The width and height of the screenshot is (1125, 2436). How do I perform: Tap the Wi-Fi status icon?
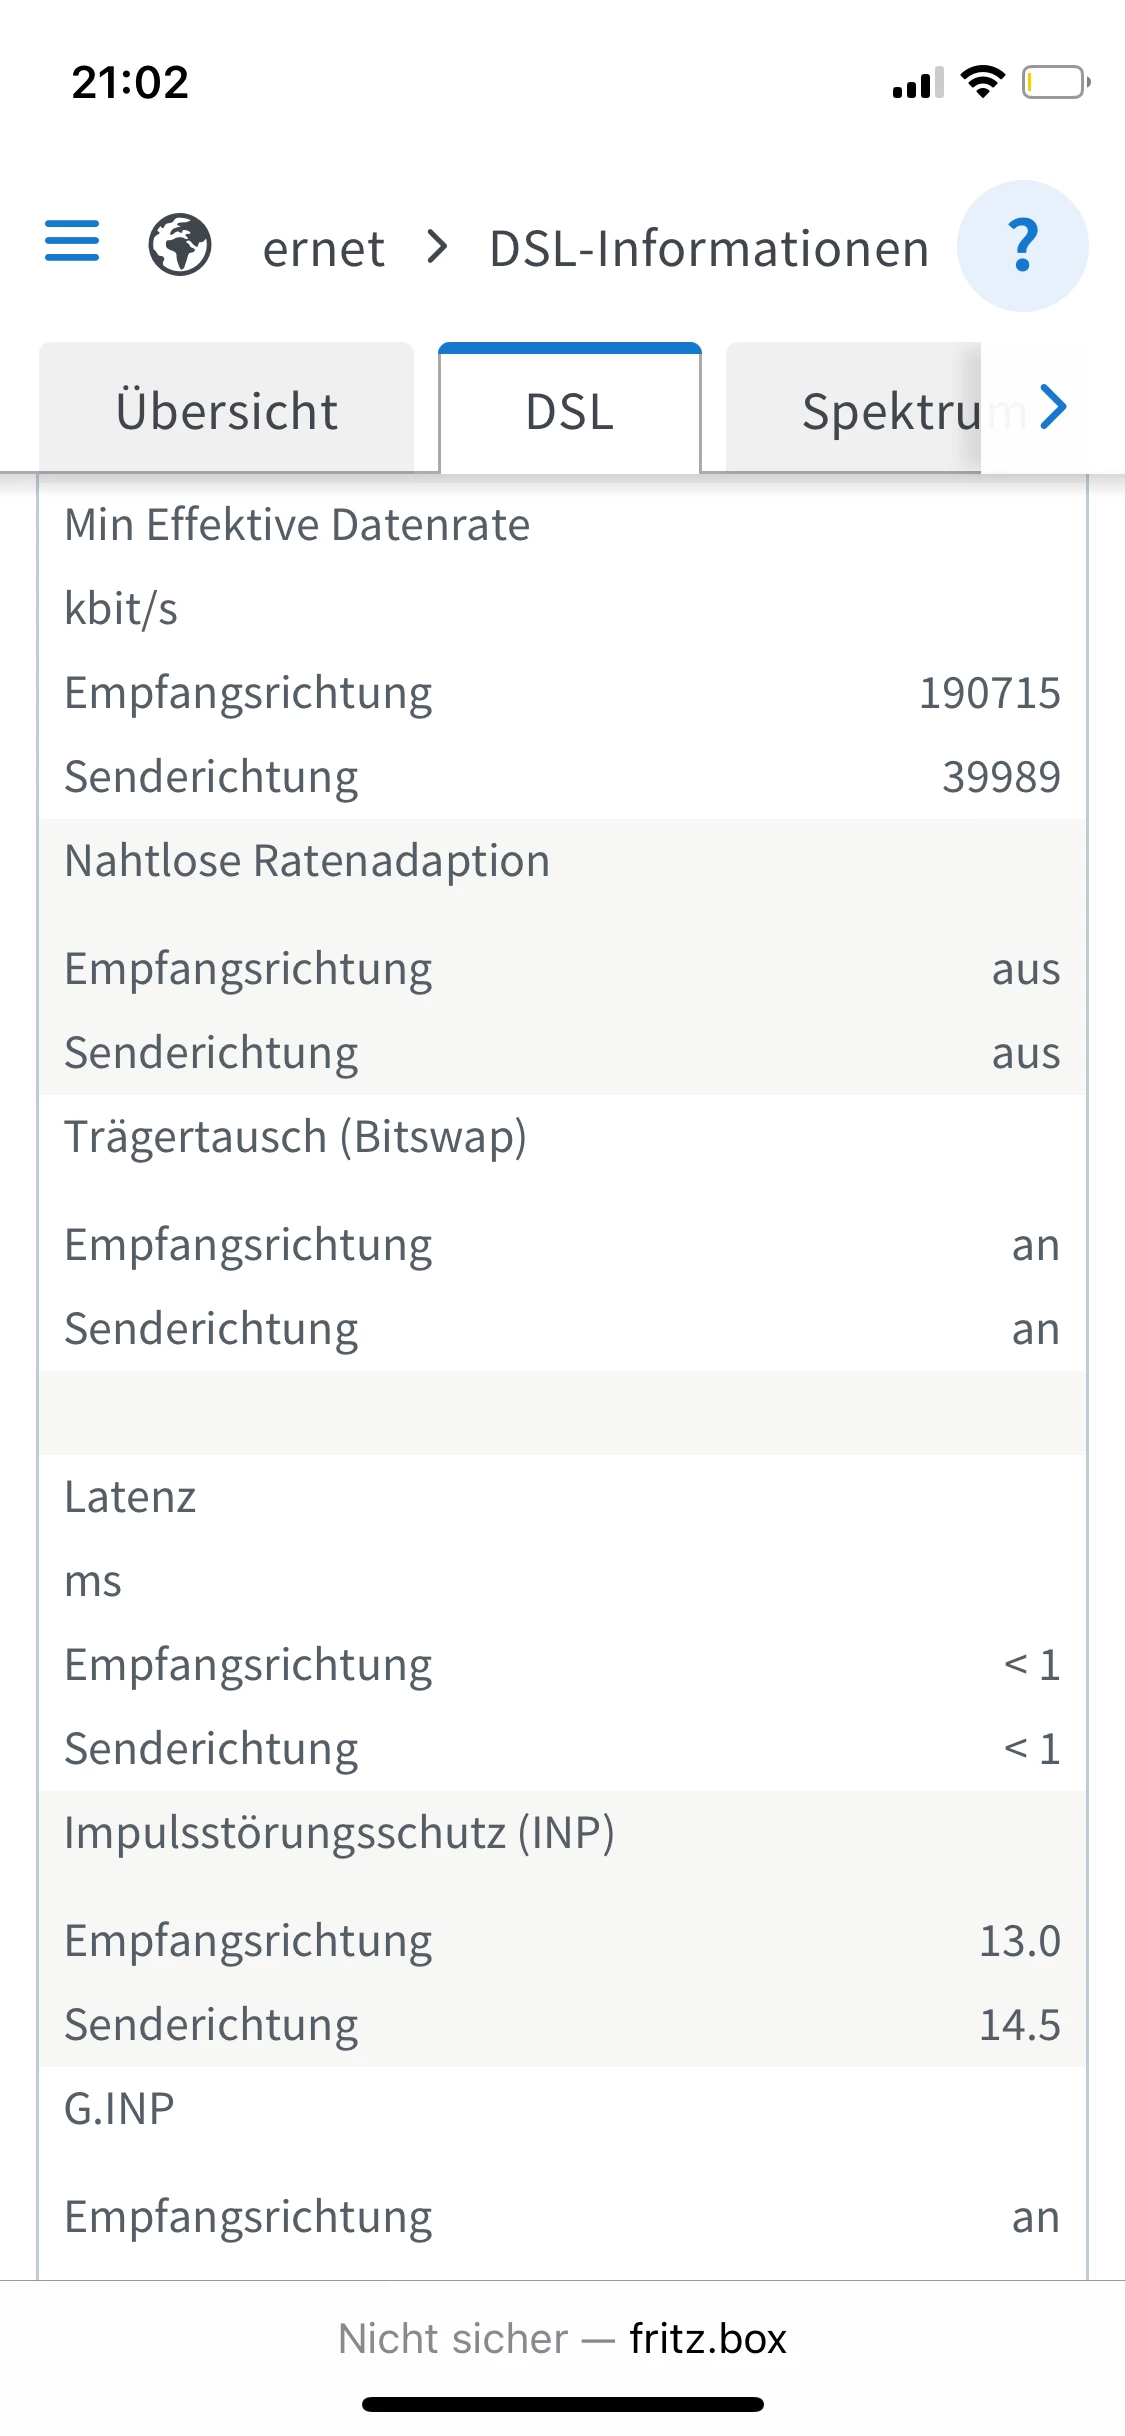pos(982,82)
